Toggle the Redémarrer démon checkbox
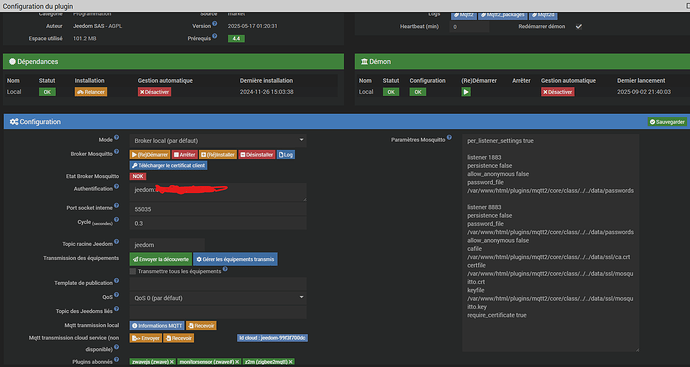Screen dimensions: 690x367 pyautogui.click(x=579, y=26)
